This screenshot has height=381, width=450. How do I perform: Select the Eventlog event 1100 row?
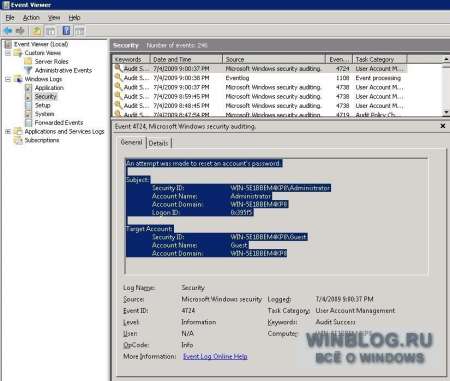[x=260, y=78]
